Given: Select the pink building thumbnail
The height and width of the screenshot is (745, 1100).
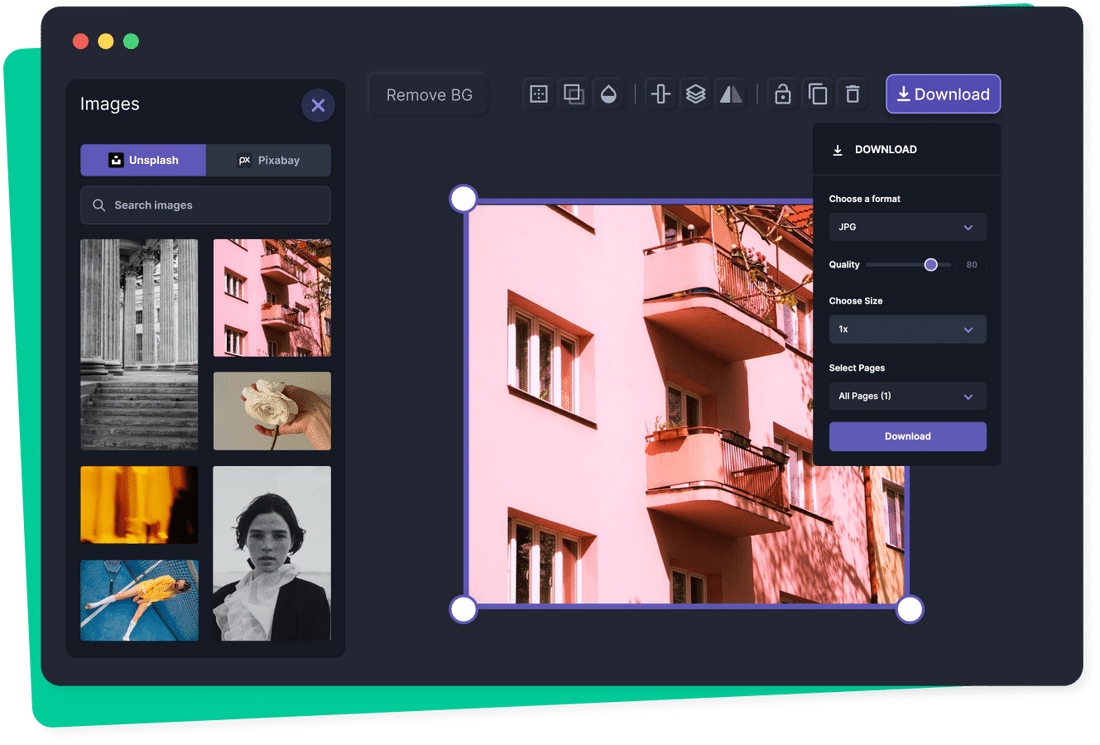Looking at the screenshot, I should (x=271, y=297).
